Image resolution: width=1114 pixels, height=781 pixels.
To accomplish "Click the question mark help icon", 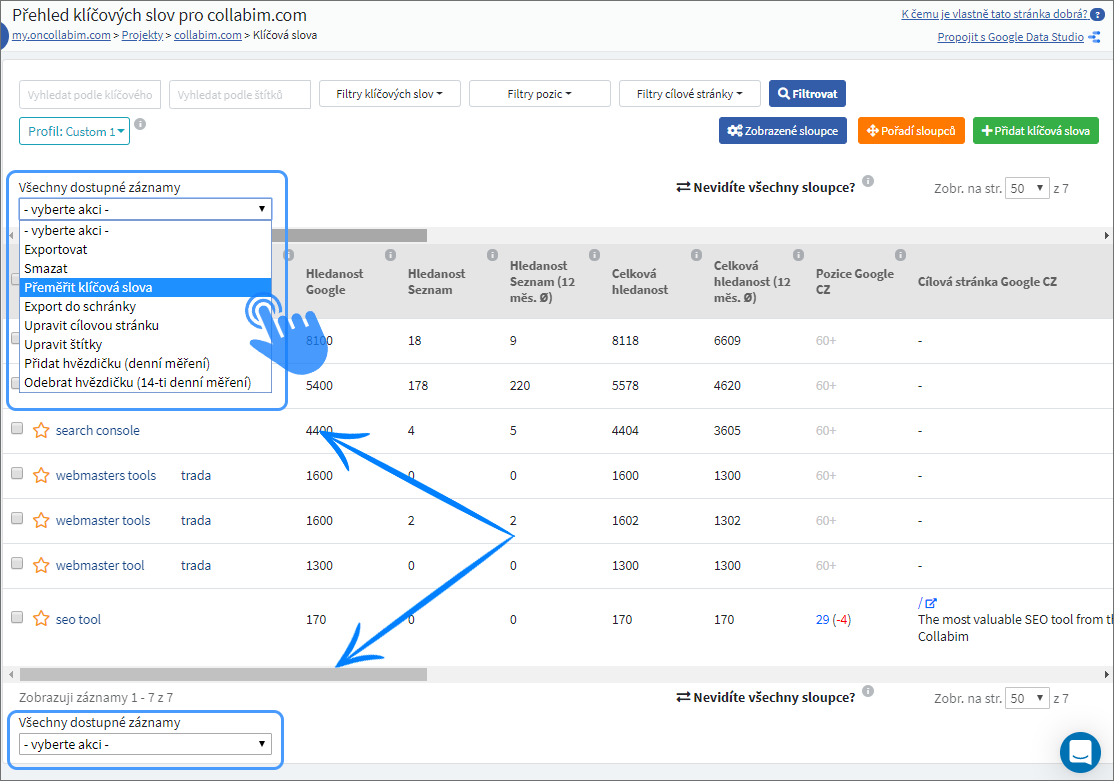I will click(1098, 15).
